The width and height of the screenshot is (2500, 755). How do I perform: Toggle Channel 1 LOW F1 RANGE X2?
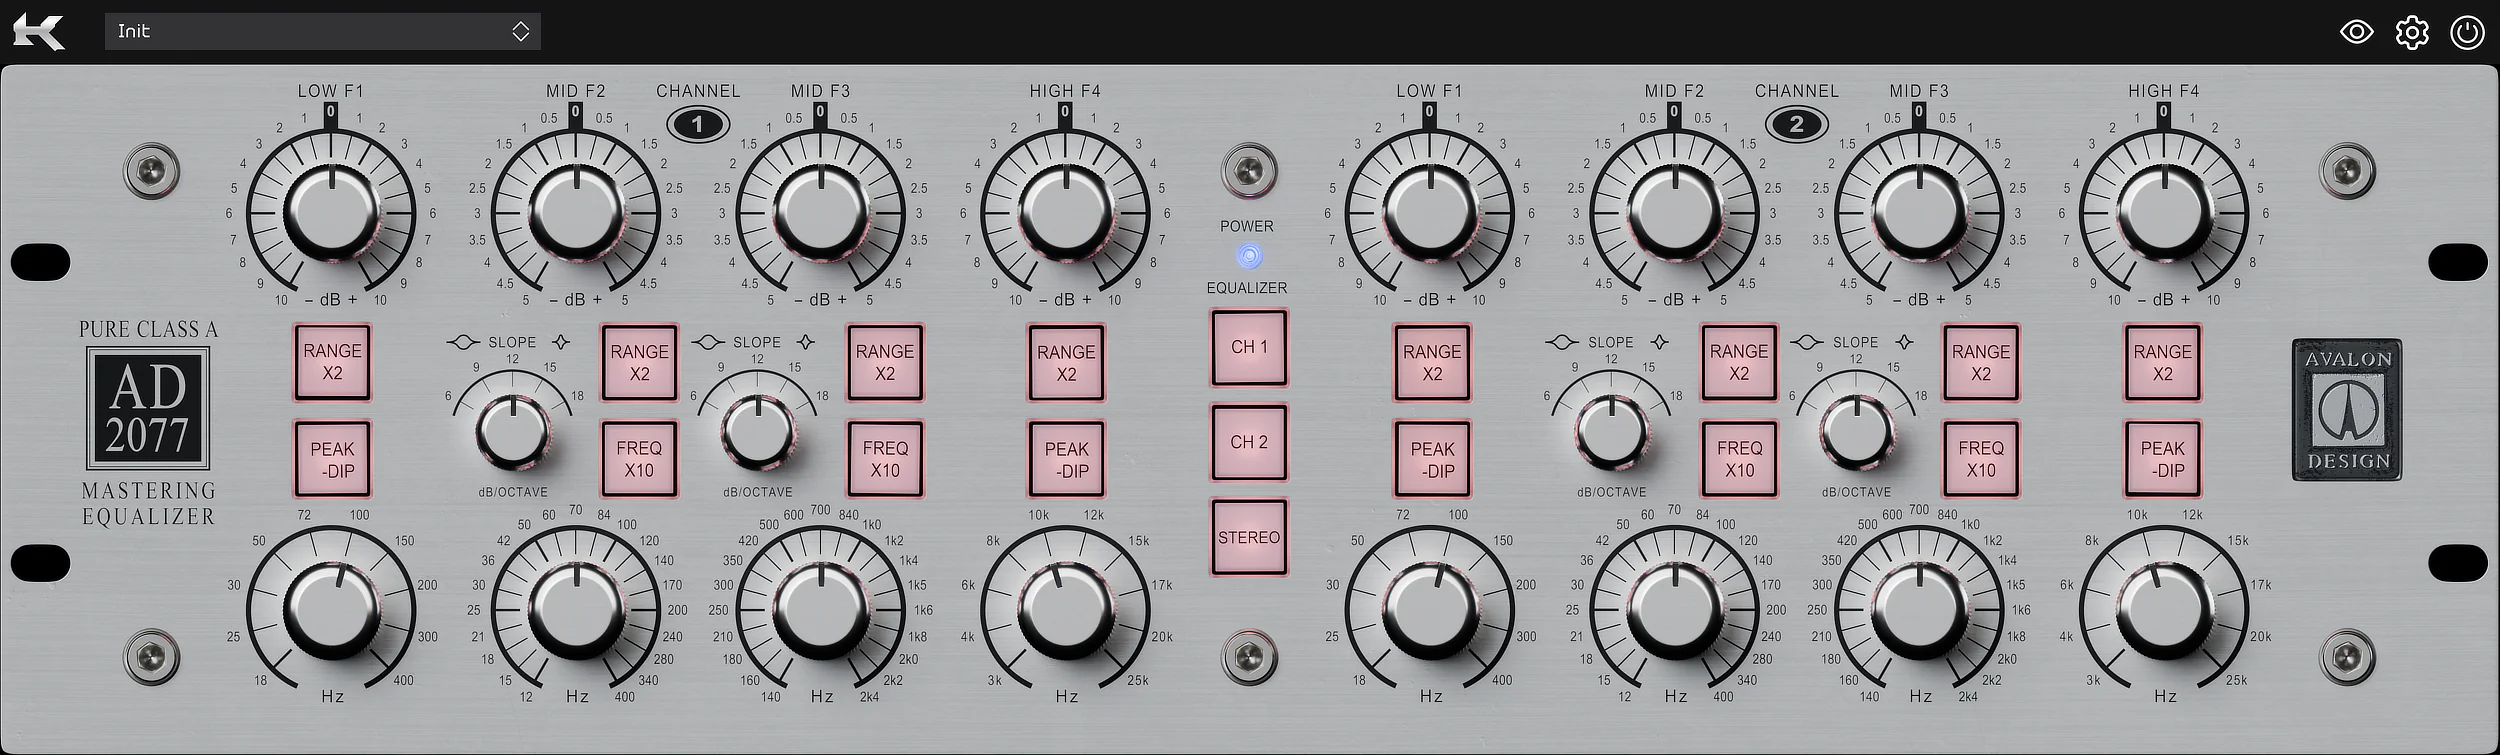332,362
